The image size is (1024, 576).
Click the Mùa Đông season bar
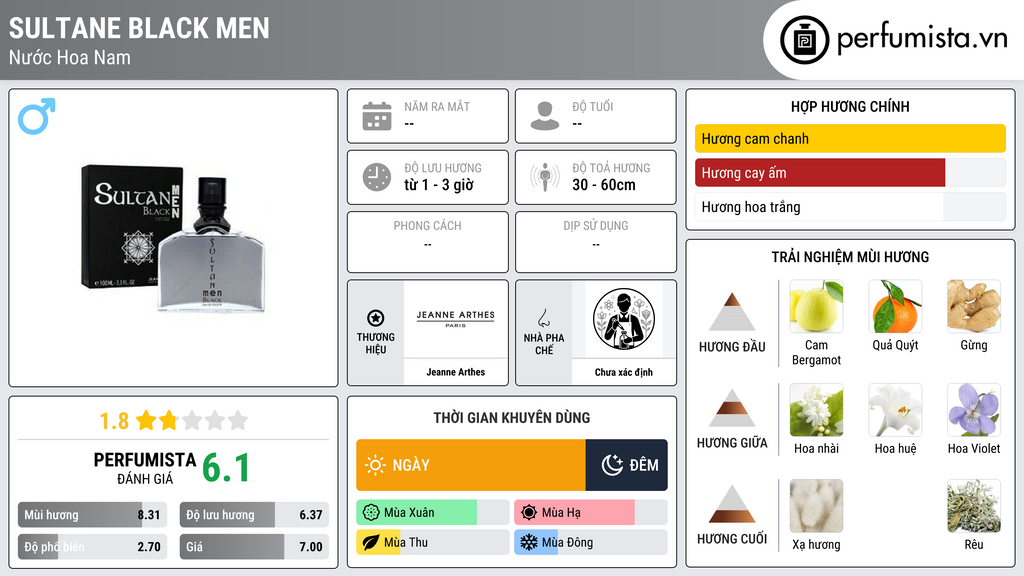(x=591, y=543)
